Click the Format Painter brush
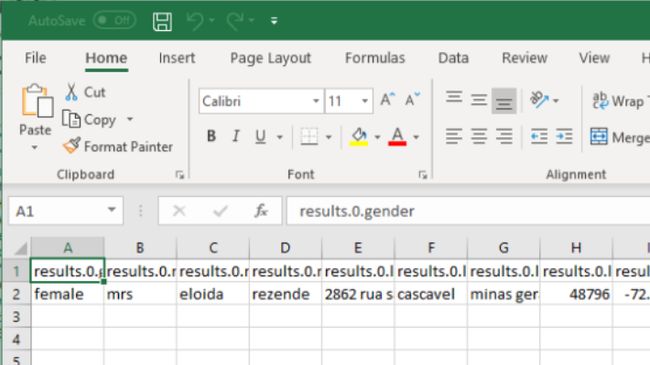The height and width of the screenshot is (365, 650). [72, 146]
